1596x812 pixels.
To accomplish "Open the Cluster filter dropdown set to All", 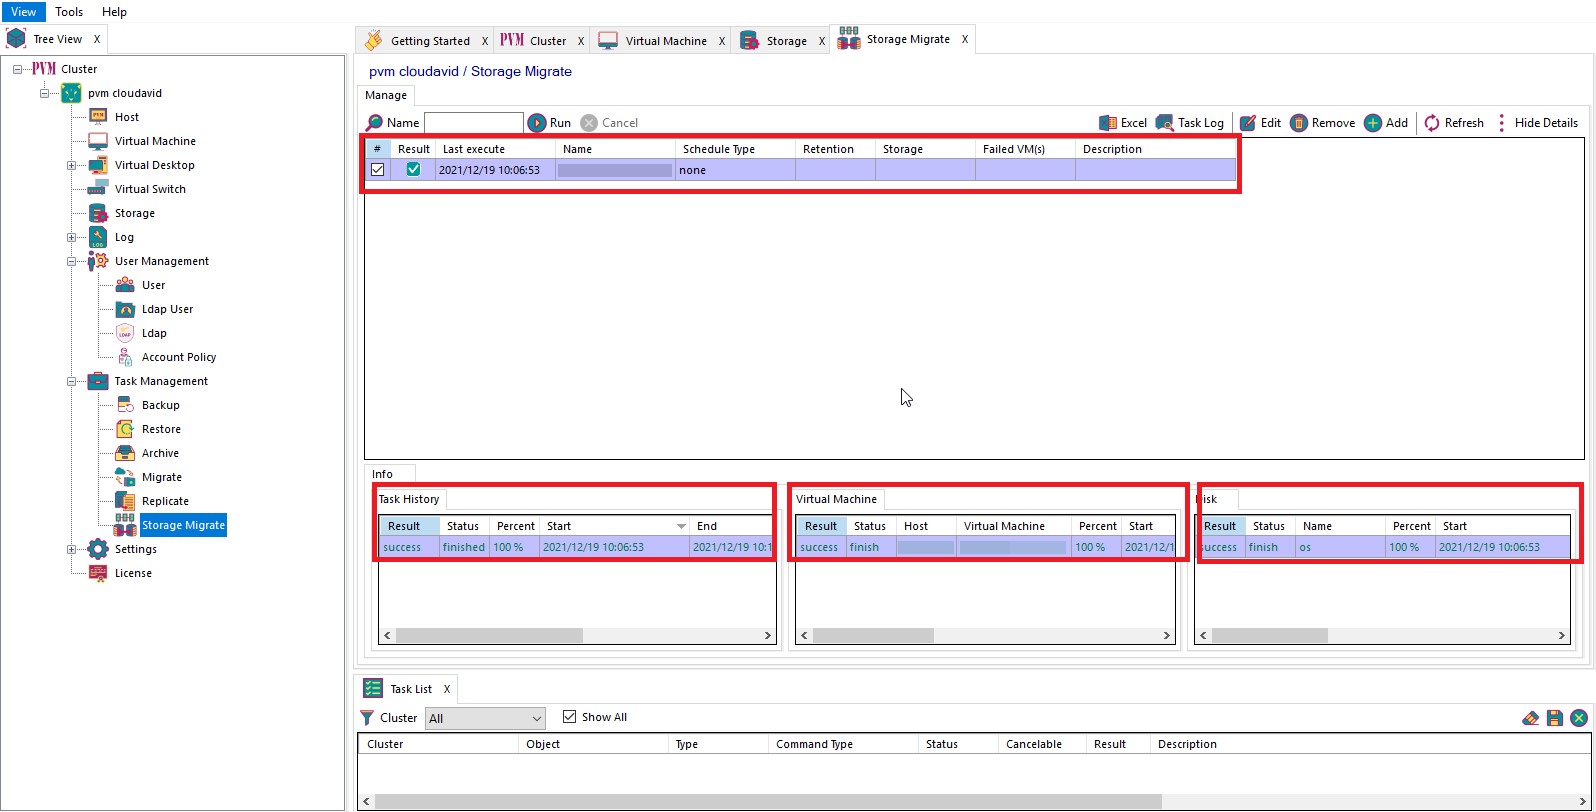I will click(485, 718).
